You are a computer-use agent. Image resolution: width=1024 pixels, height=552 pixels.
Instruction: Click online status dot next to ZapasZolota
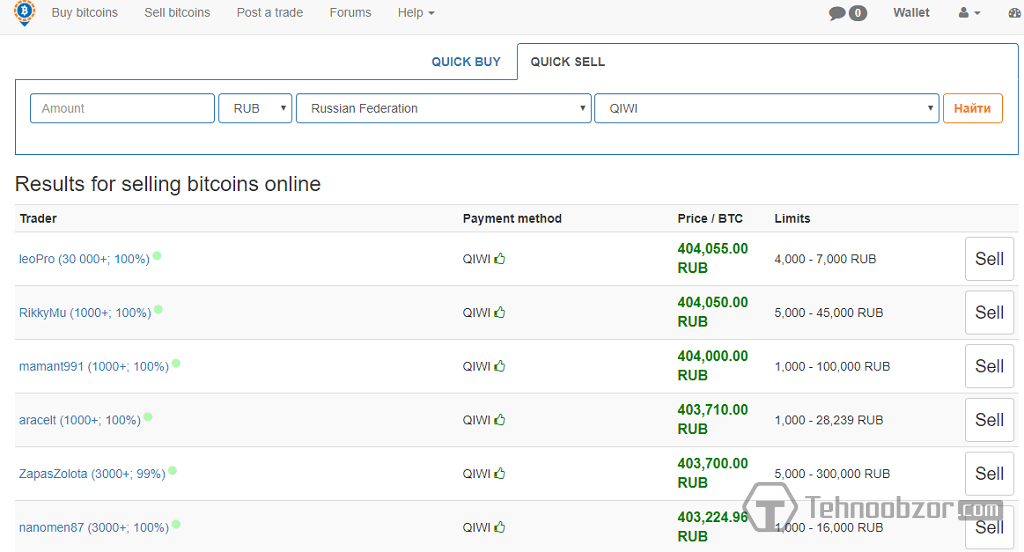tap(172, 470)
